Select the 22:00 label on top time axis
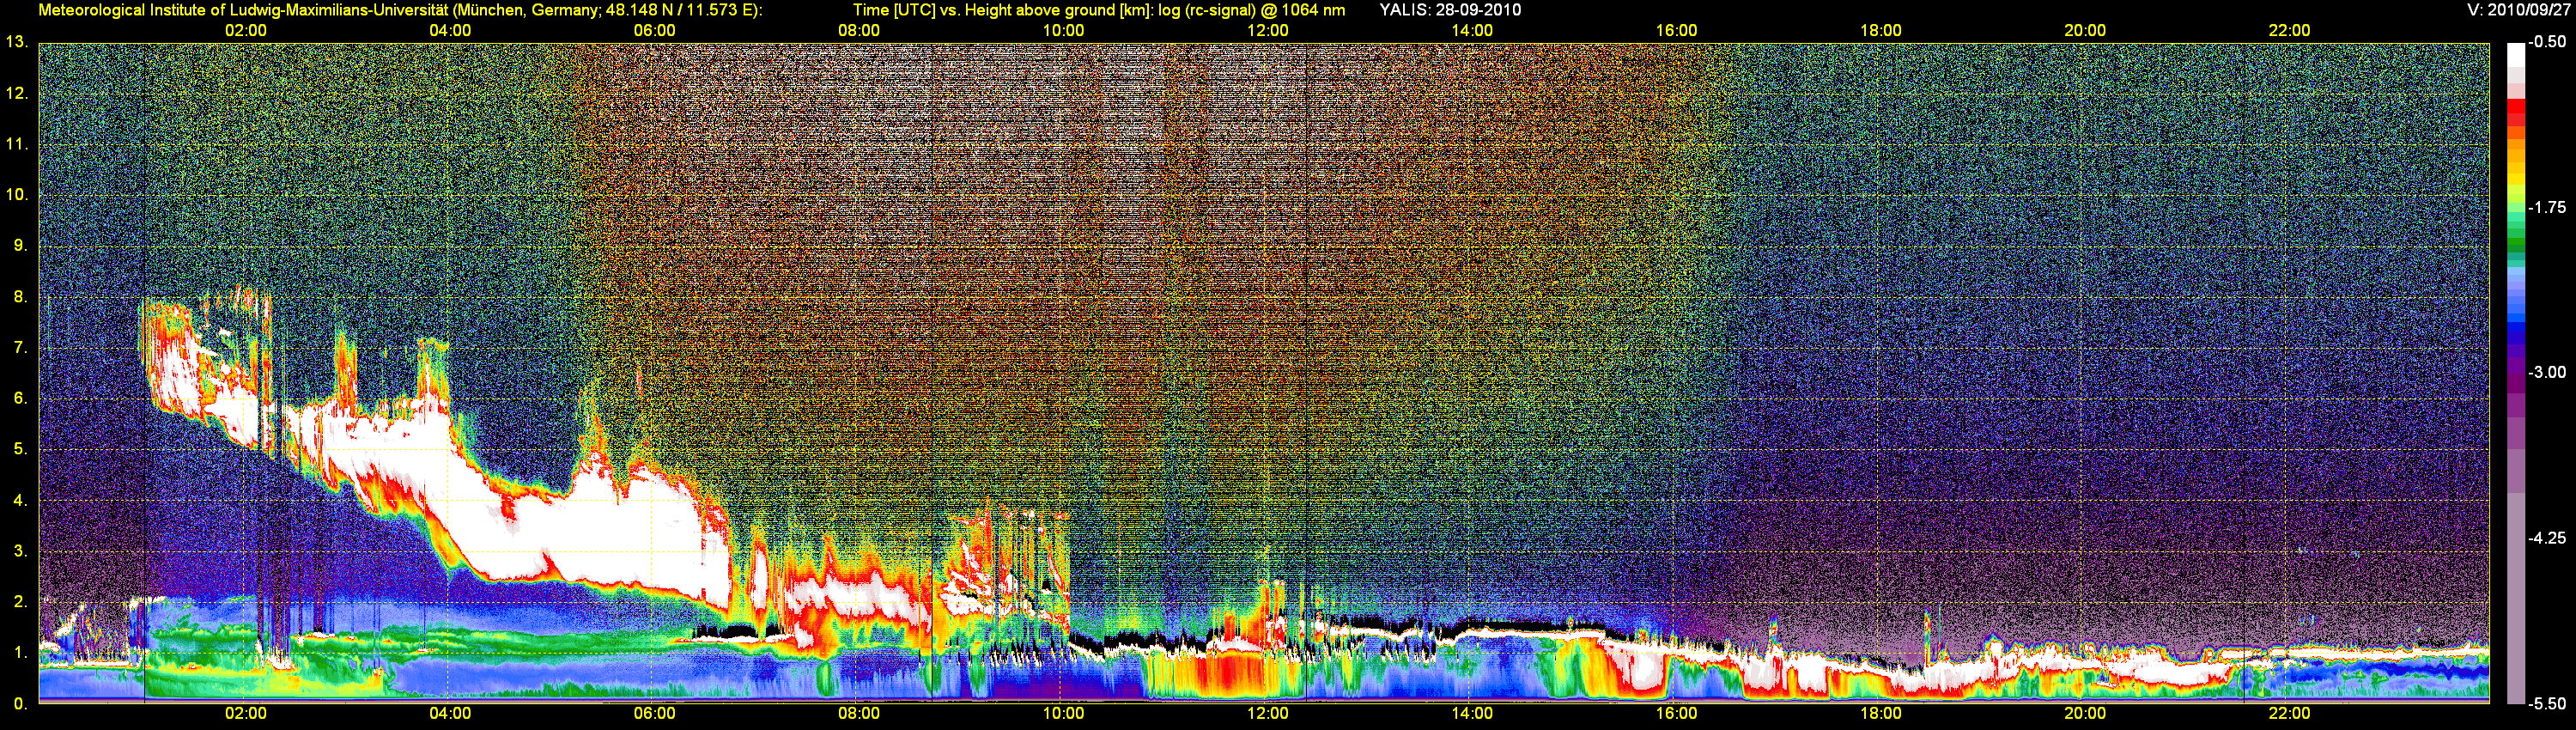This screenshot has width=2576, height=730. [x=2289, y=30]
